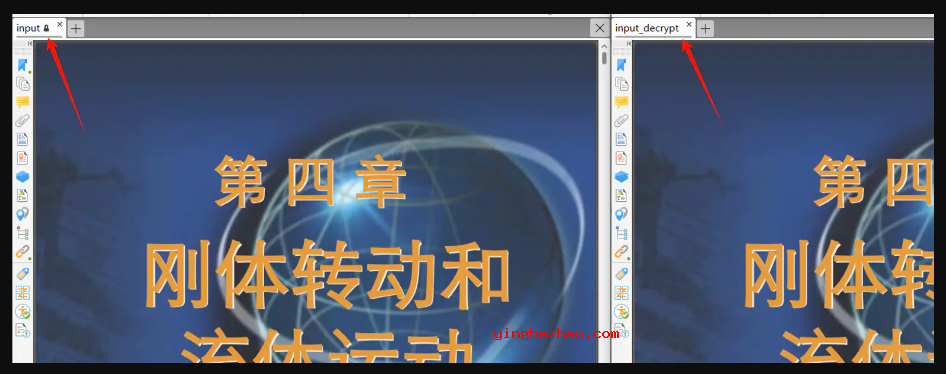
Task: Open chain Links panel in input pane
Action: coord(22,252)
